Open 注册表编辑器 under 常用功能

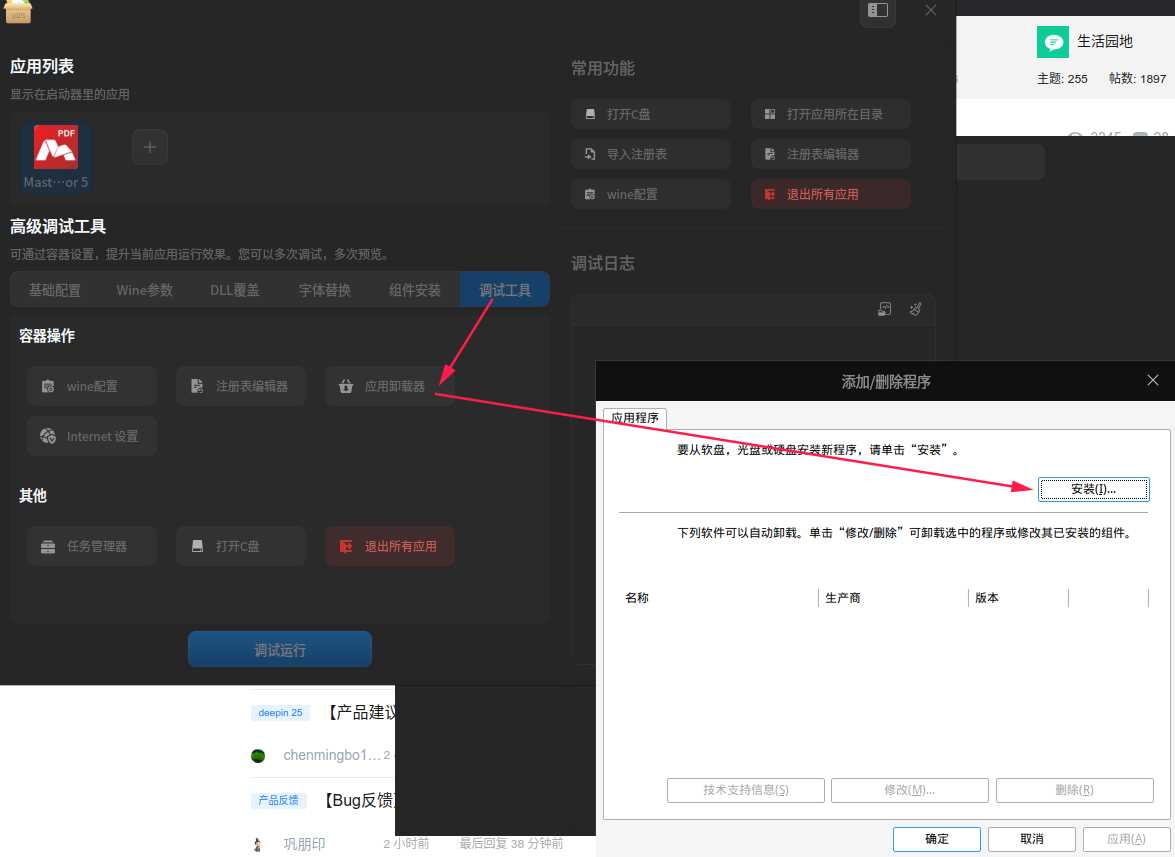click(x=830, y=154)
